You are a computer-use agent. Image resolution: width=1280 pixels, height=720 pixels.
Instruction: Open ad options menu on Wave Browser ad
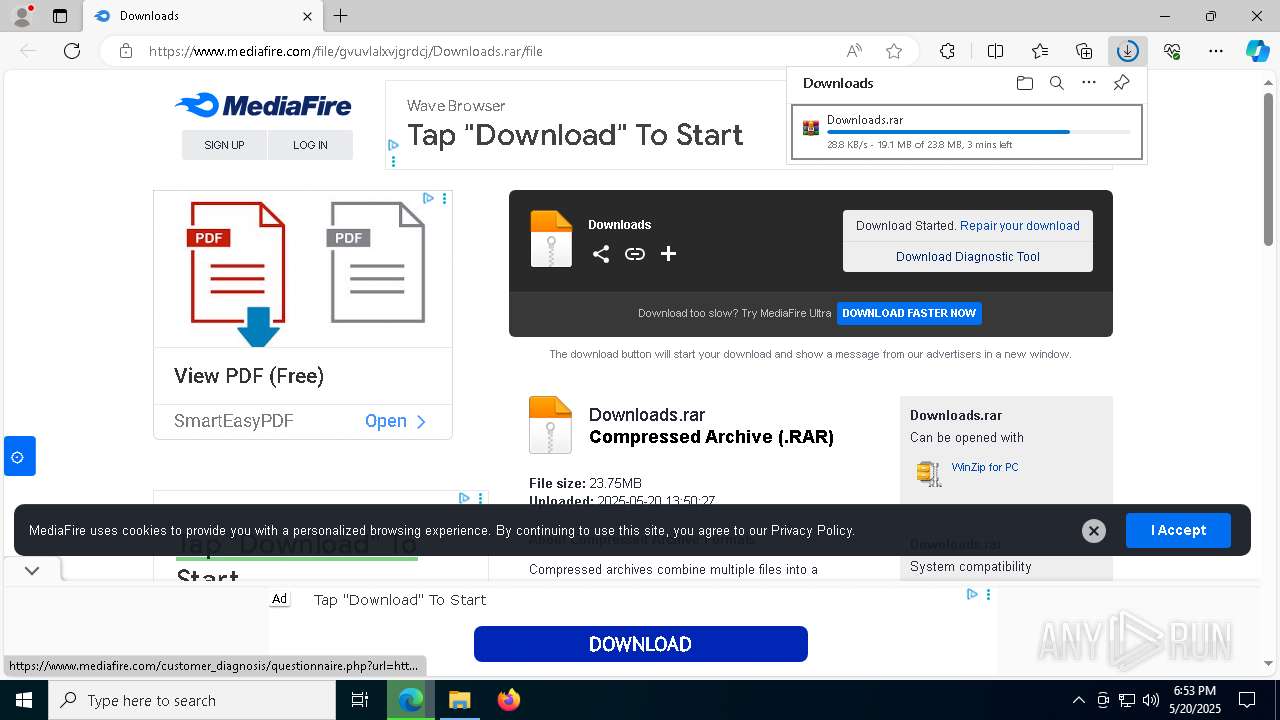tap(394, 161)
